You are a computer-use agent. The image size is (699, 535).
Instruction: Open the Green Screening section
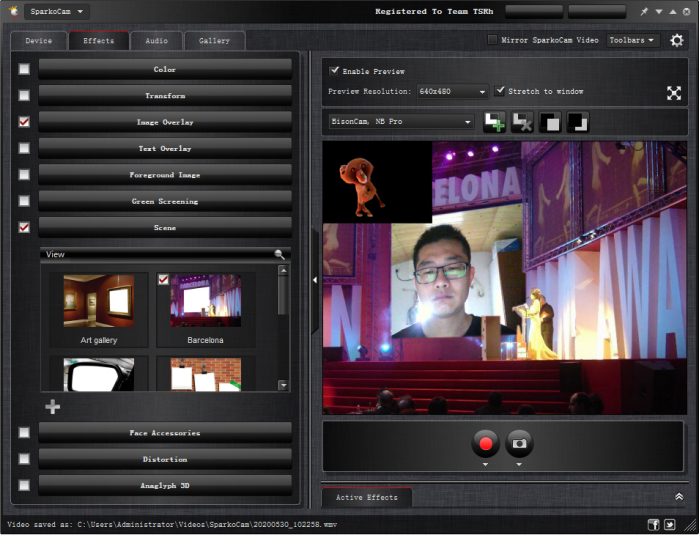click(165, 201)
